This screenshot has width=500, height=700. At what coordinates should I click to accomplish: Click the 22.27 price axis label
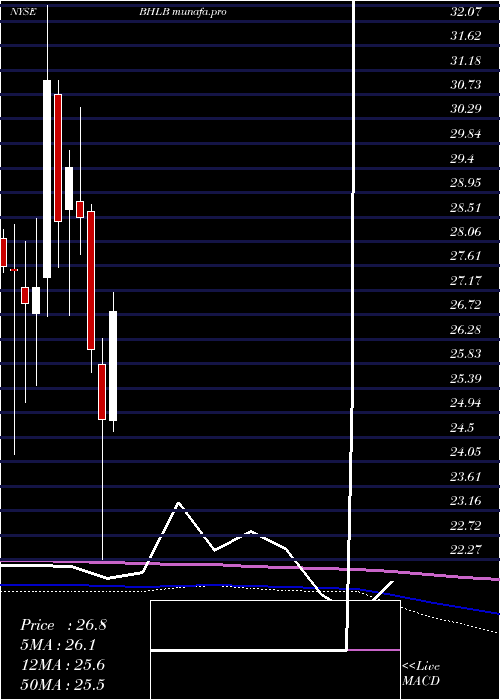[x=466, y=550]
